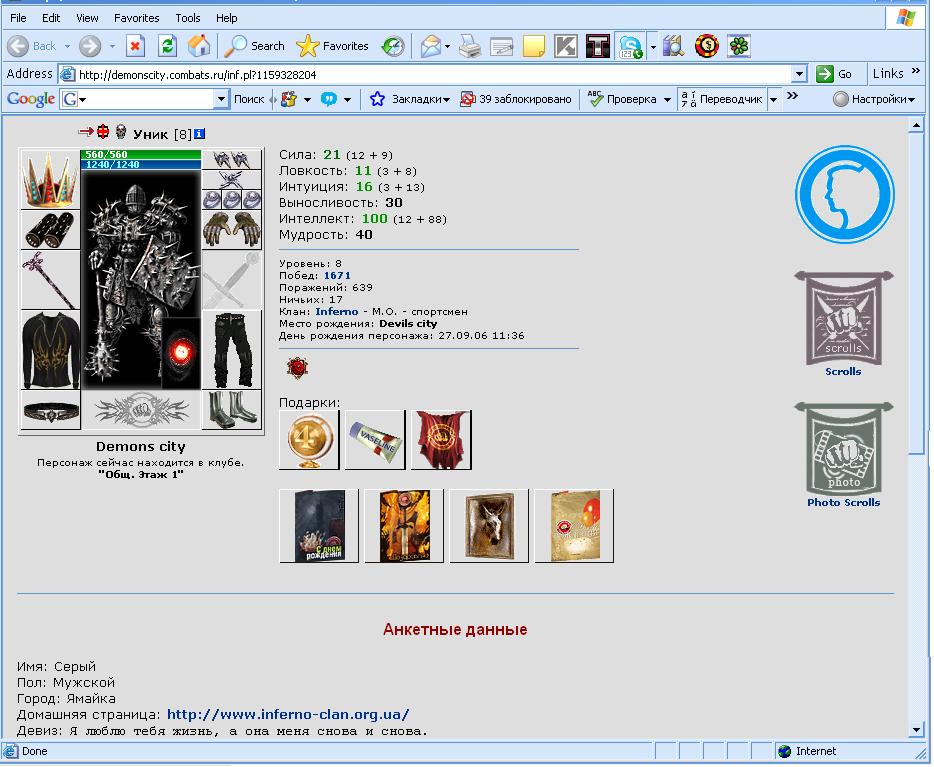The image size is (934, 767).
Task: Open dropdown next to mail icon
Action: [x=447, y=46]
